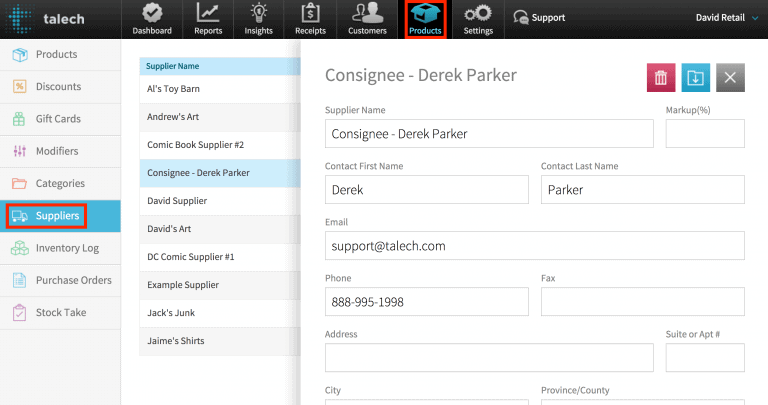Save supplier with blue download icon
Screen dimensions: 768x405
696,78
